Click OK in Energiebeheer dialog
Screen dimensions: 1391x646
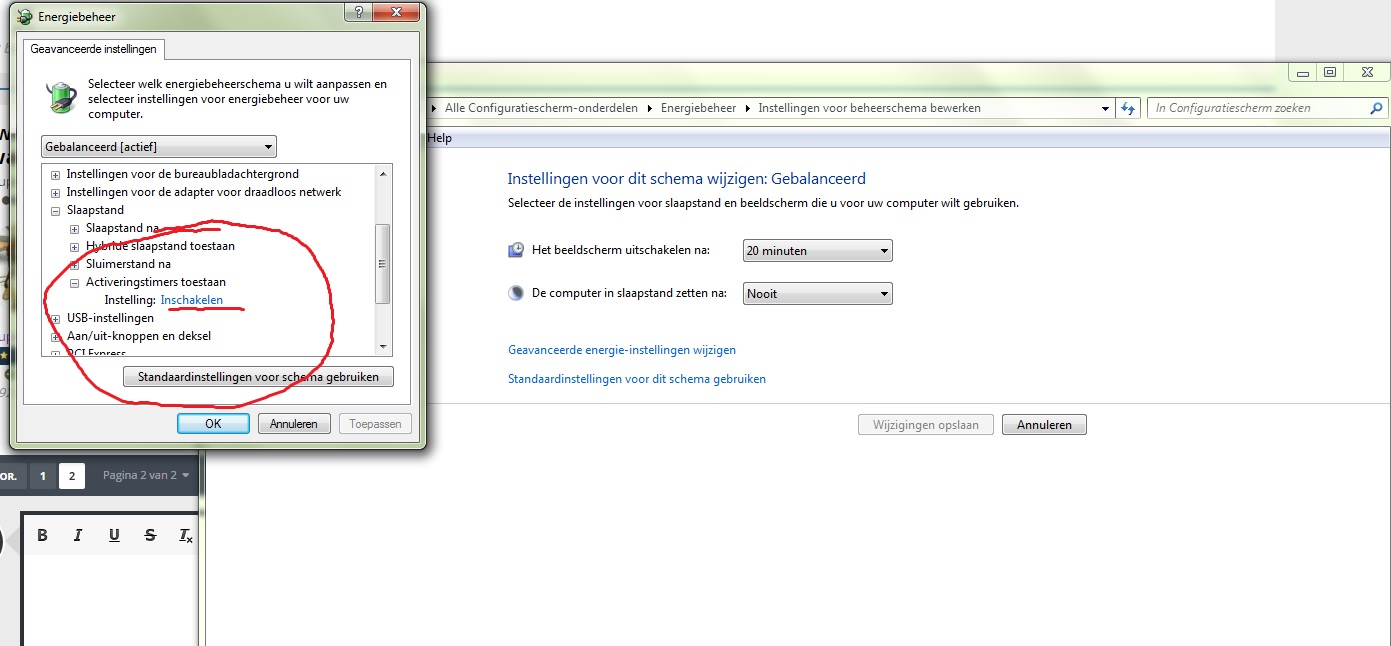[x=213, y=424]
